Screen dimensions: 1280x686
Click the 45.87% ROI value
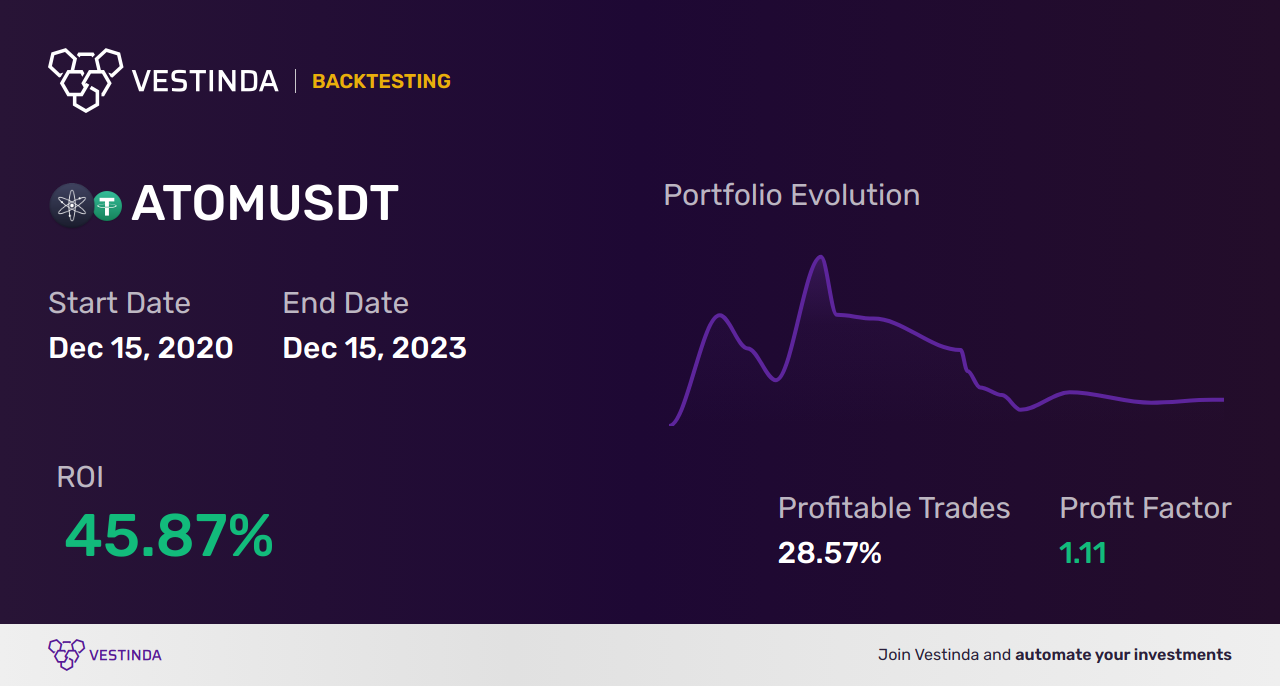169,536
